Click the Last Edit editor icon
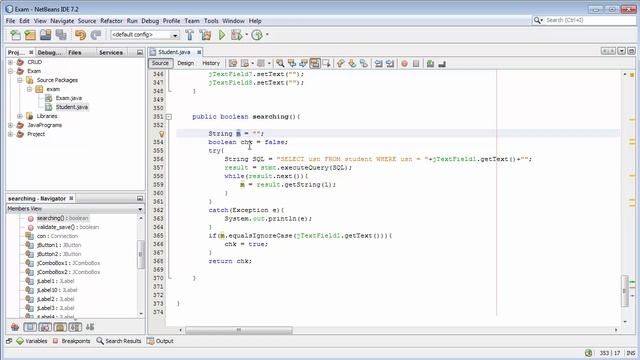The height and width of the screenshot is (360, 640). 233,63
